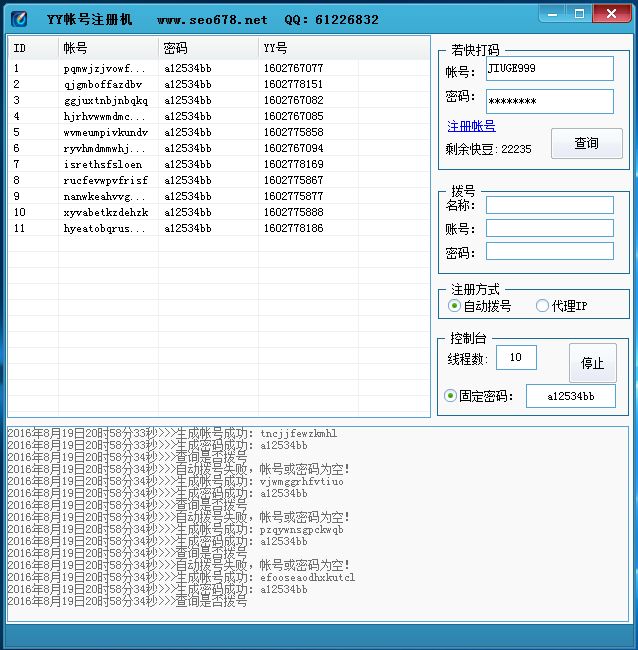The image size is (638, 650).
Task: Click the 拨号 帐号 input field
Action: pos(549,228)
